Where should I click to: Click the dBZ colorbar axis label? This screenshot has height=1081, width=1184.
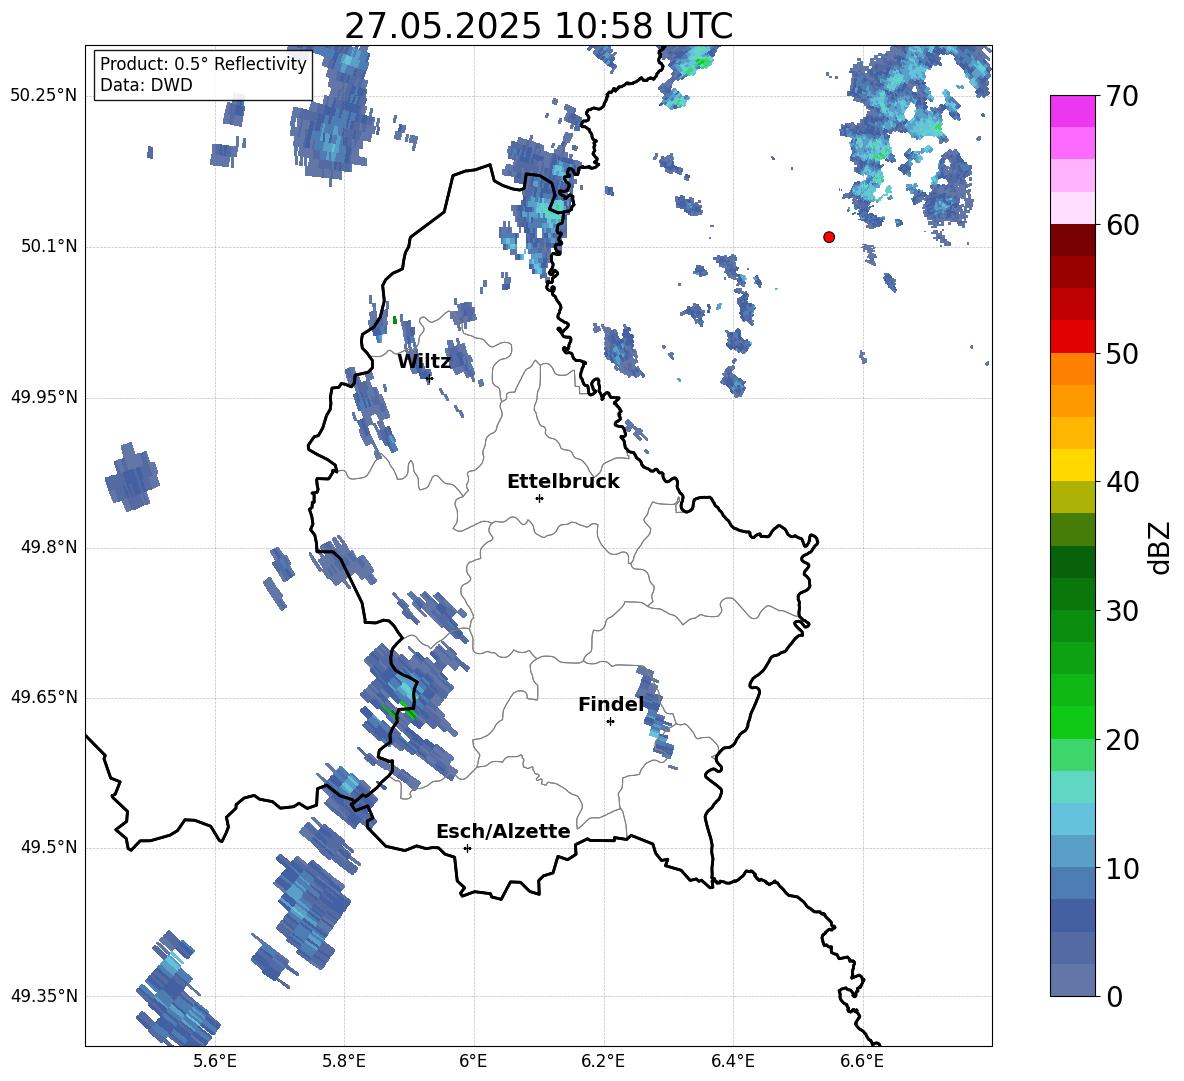point(1159,547)
